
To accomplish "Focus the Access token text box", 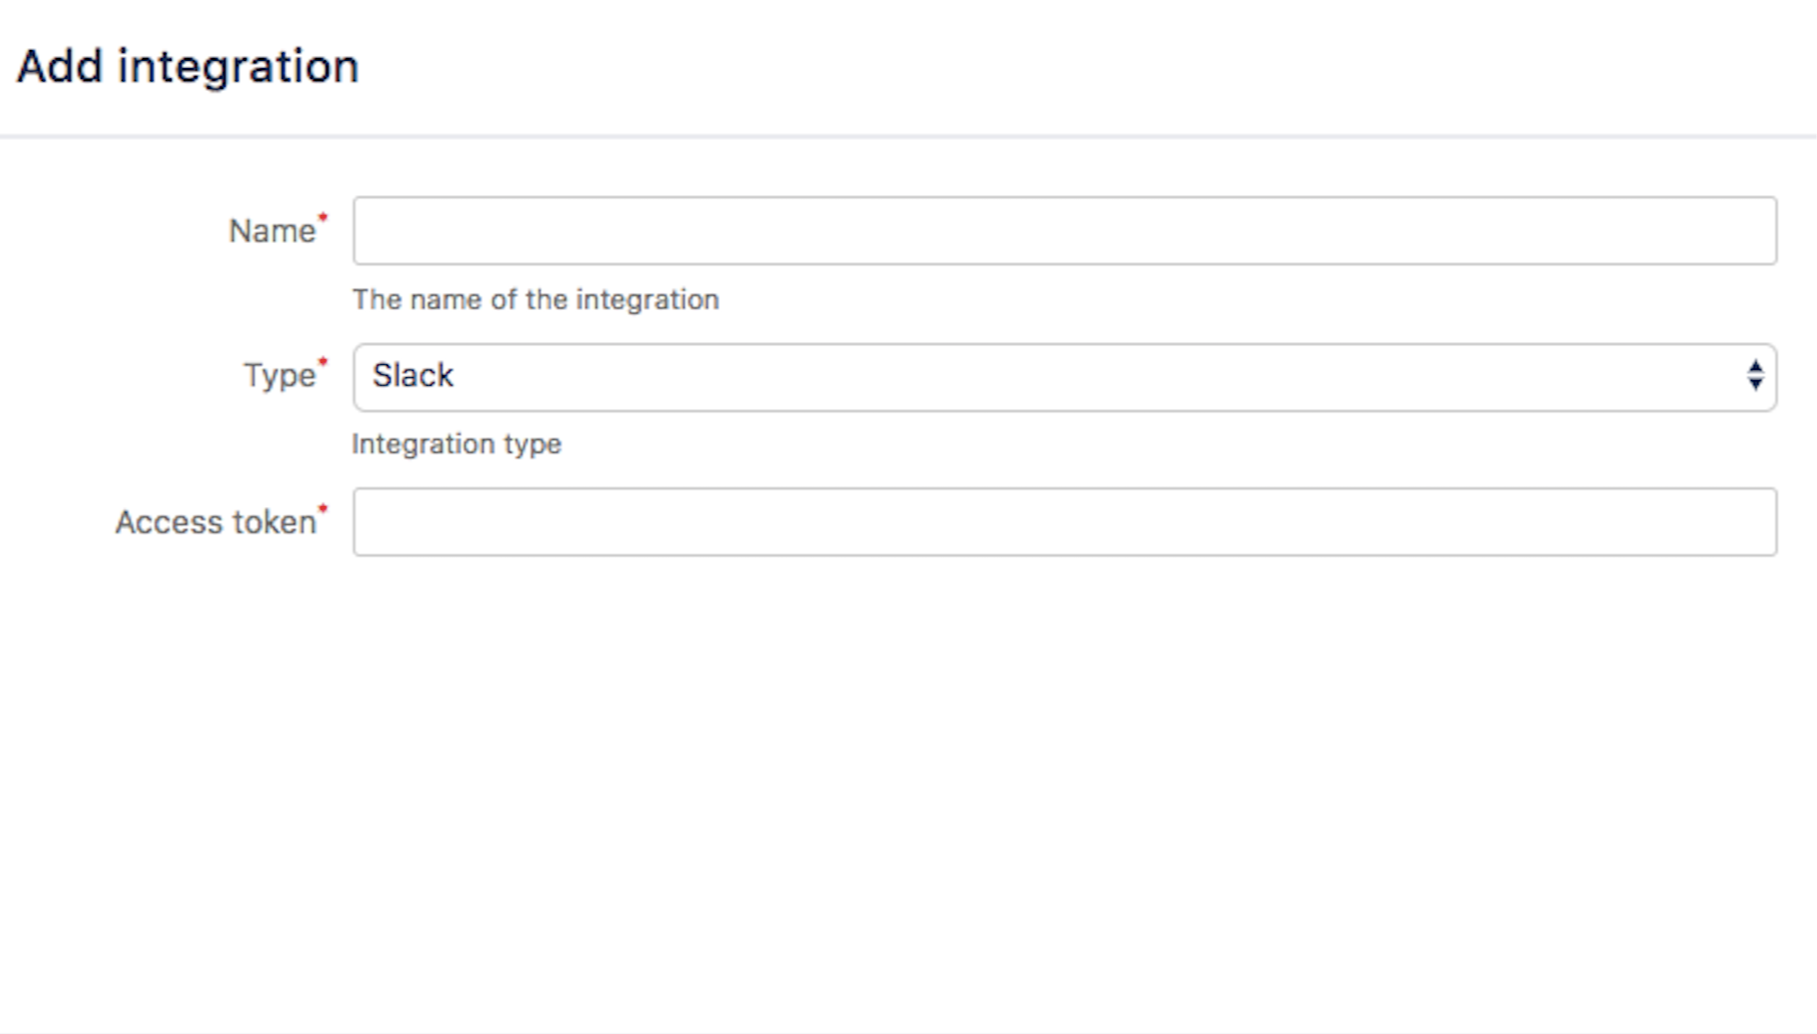I will click(1064, 522).
